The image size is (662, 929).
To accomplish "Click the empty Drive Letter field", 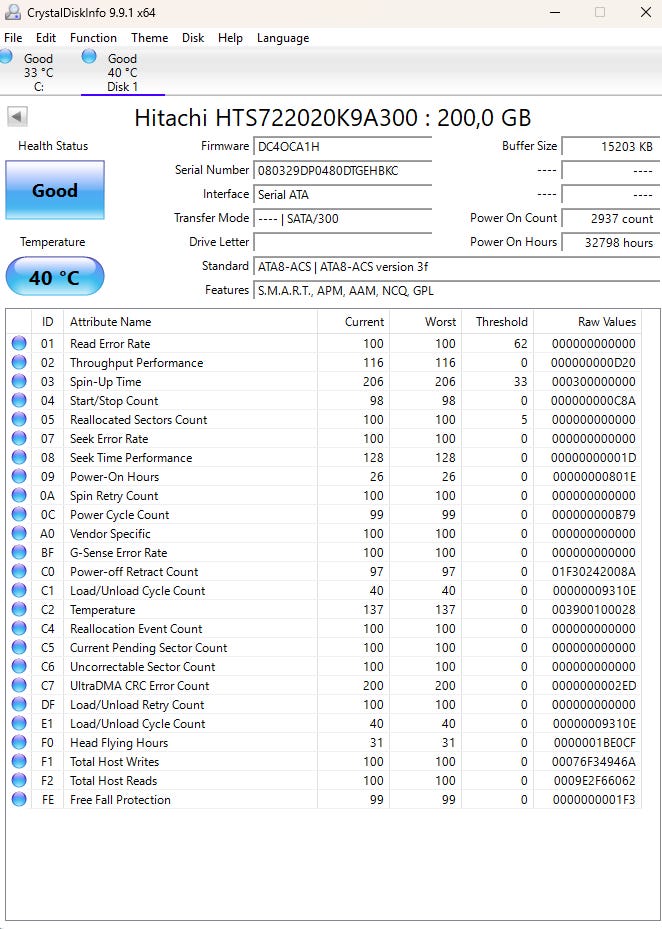I will [343, 242].
